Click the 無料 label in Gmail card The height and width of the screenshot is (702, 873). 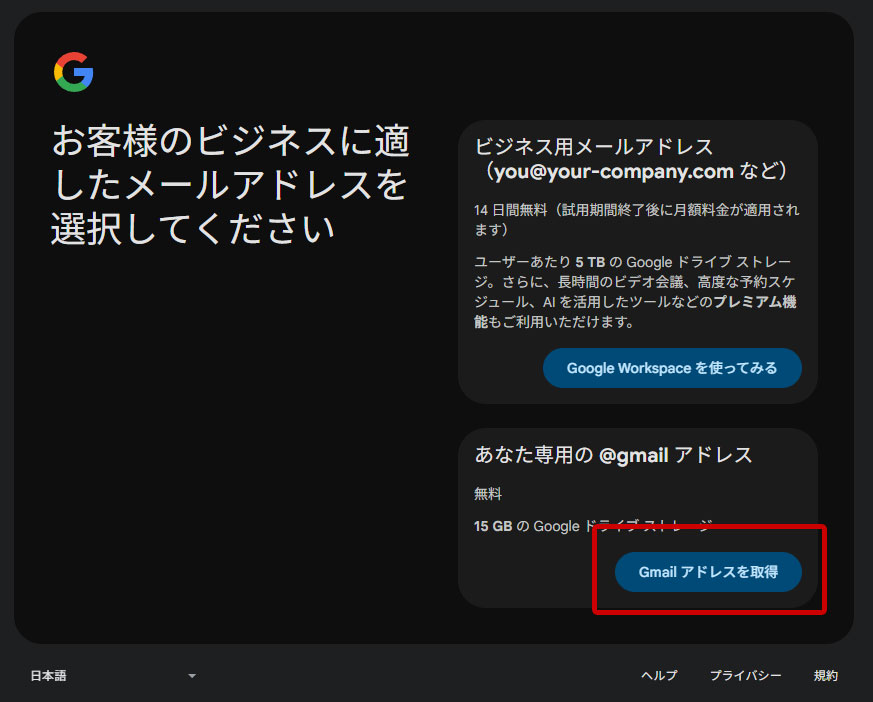point(488,494)
